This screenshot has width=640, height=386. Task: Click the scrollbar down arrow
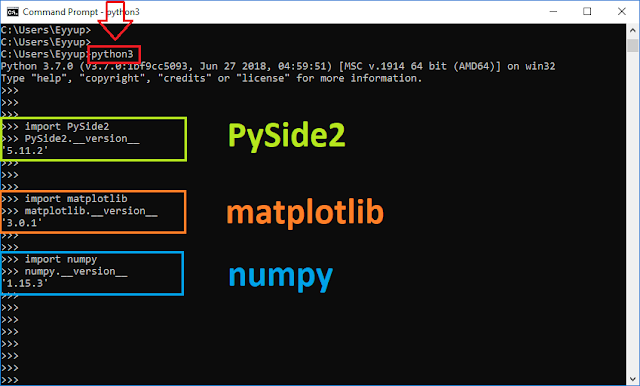coord(633,379)
